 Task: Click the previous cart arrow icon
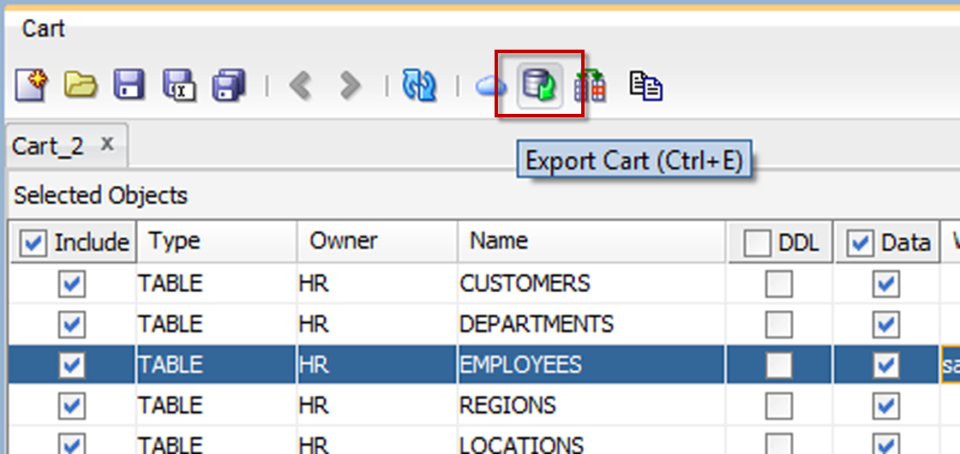click(x=301, y=86)
